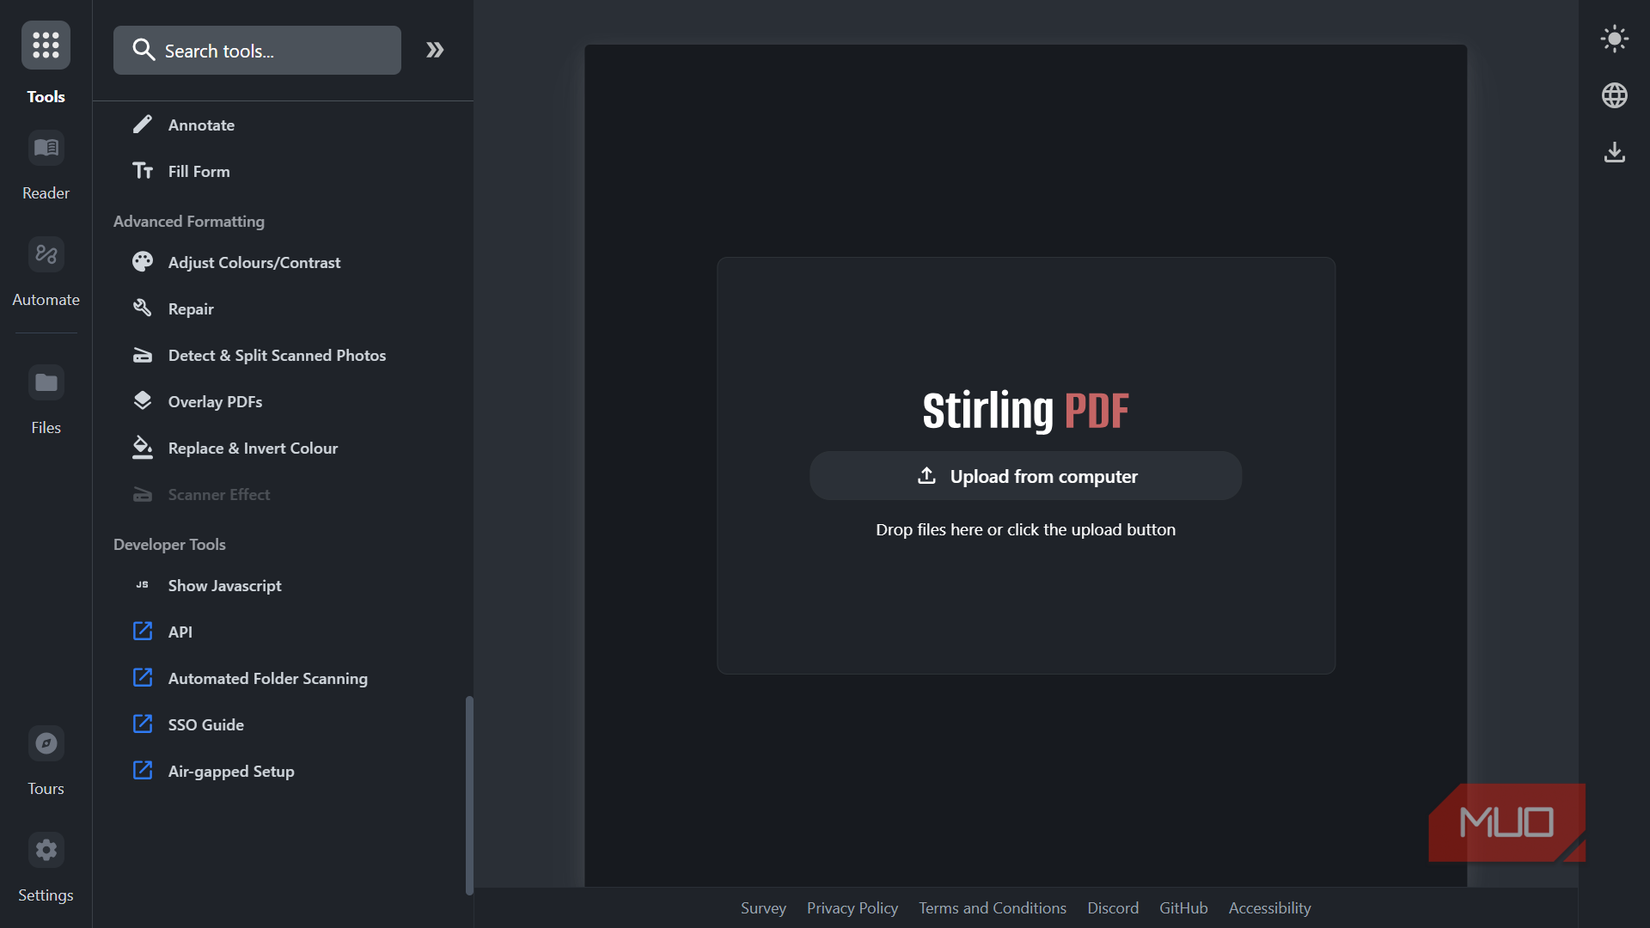Click the JS icon beside Show Javascript

pos(142,585)
